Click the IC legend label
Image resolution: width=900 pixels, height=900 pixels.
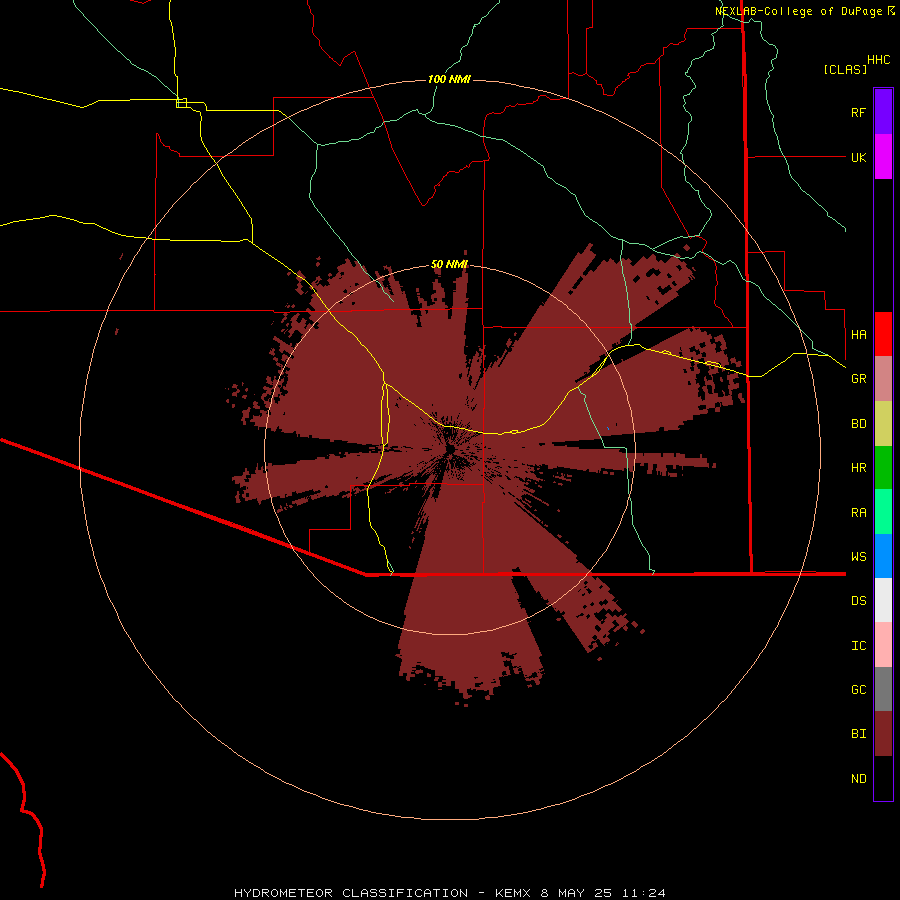point(858,645)
